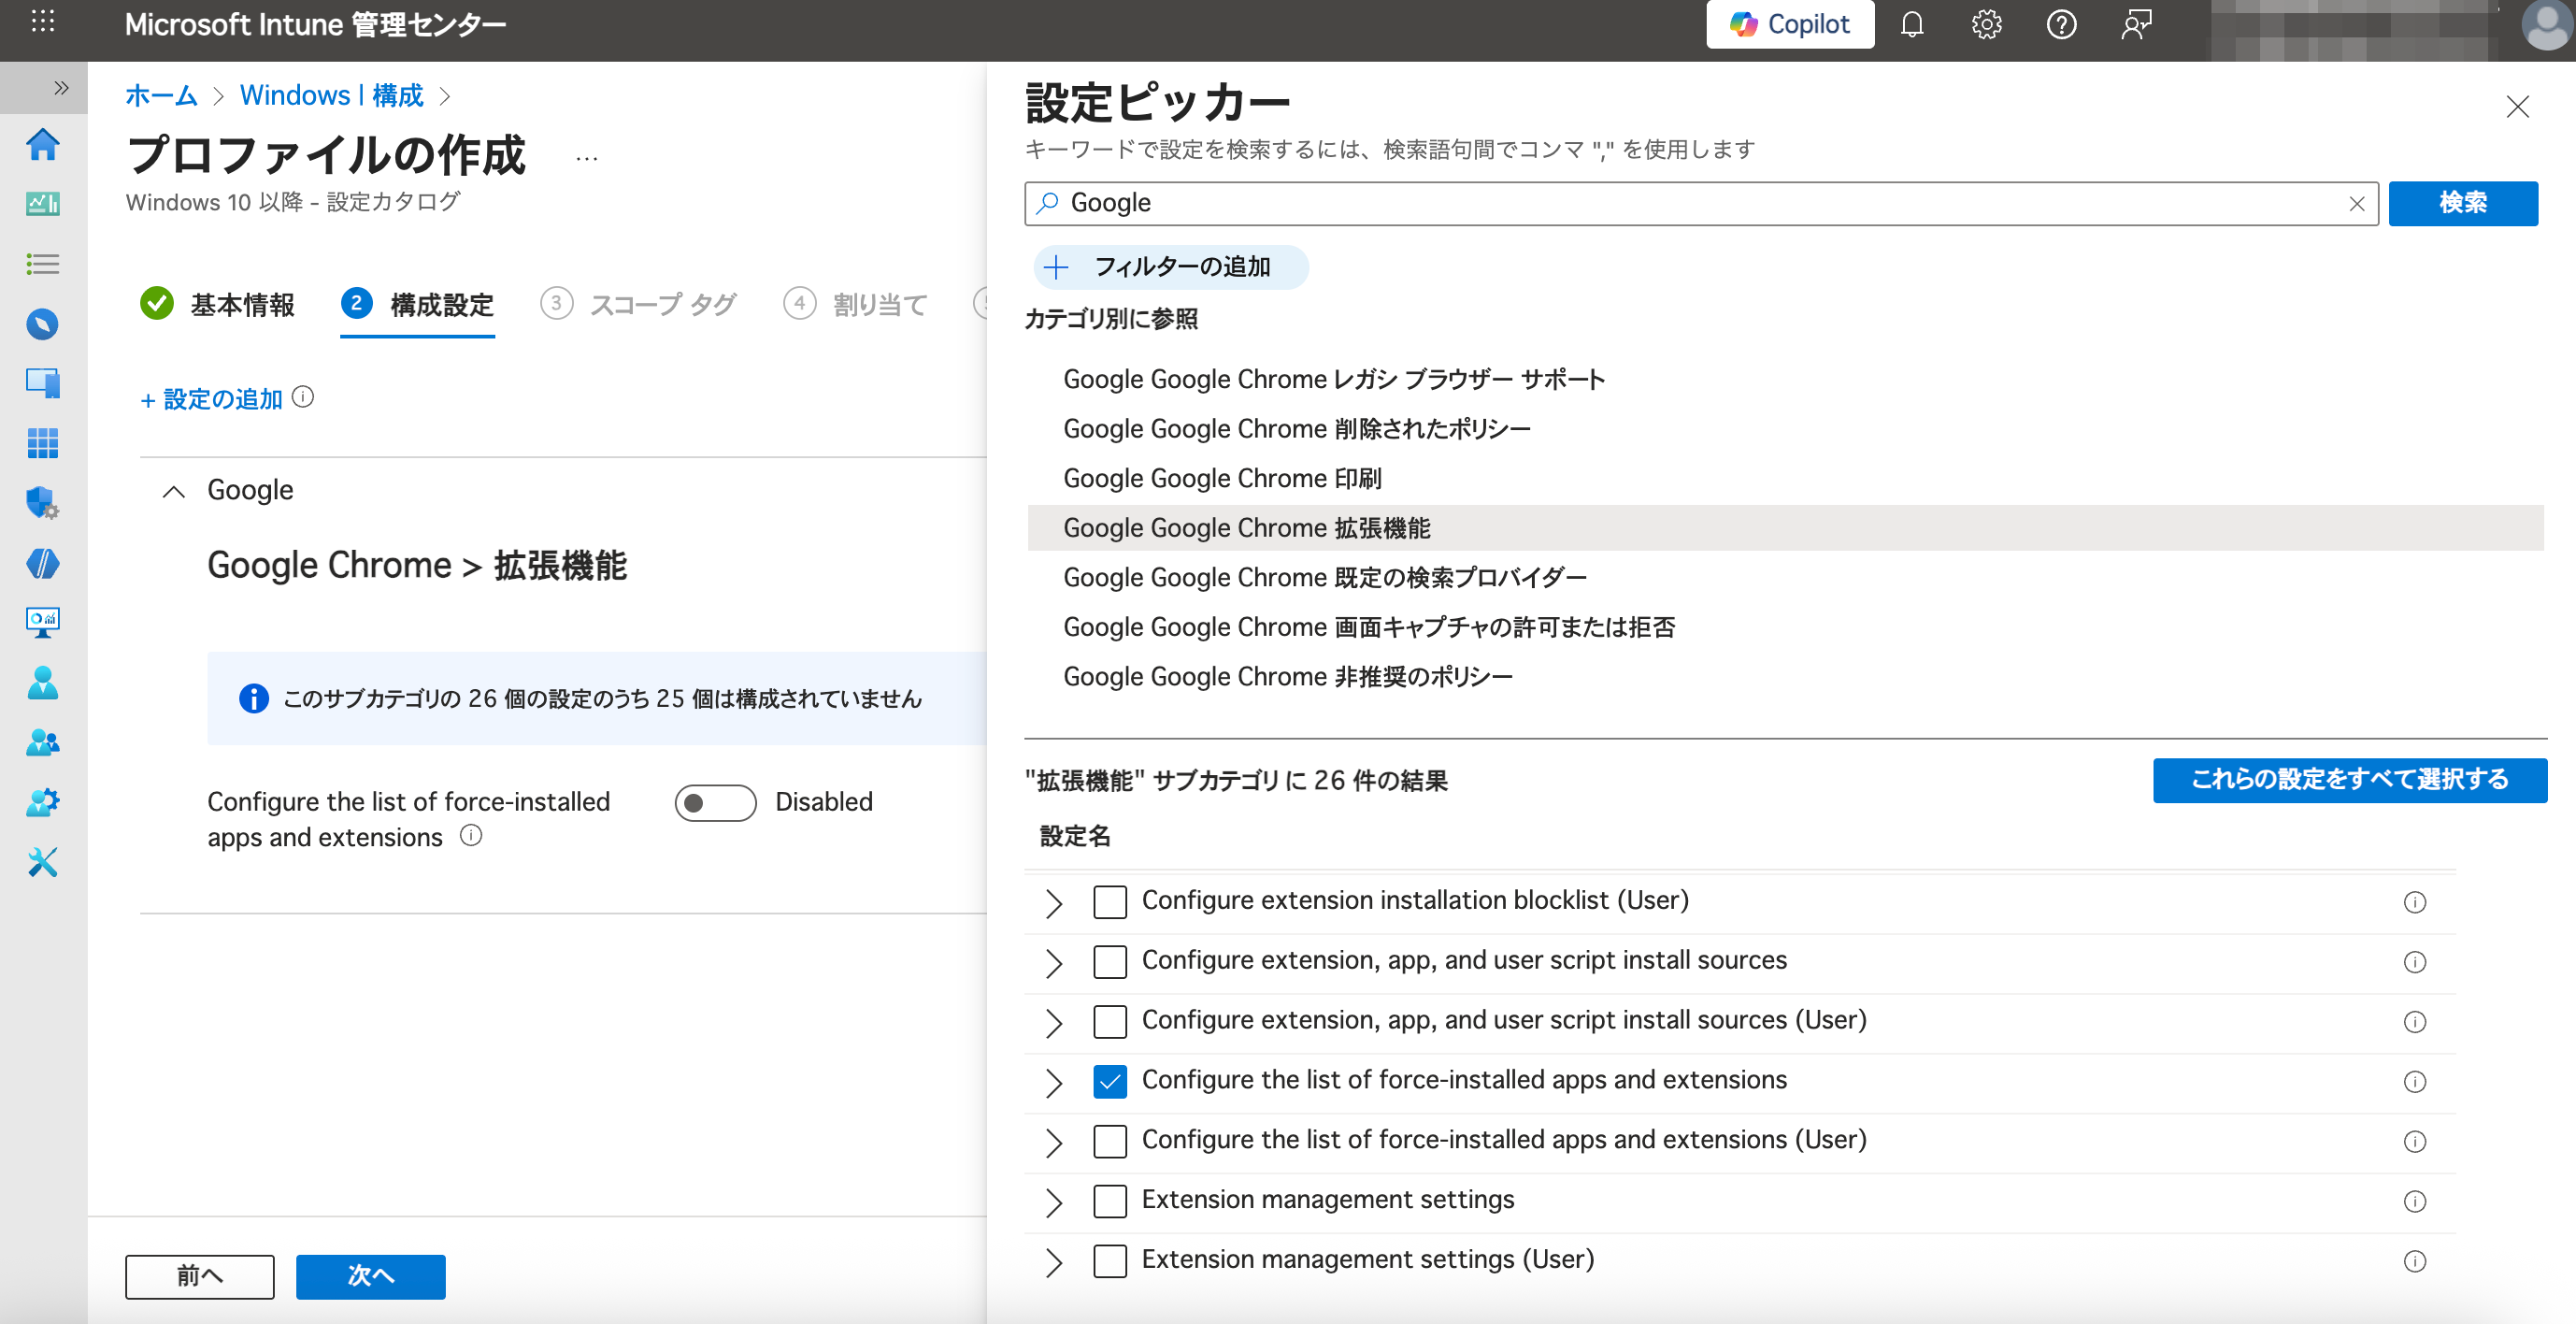Check Extension management settings checkbox

(x=1109, y=1200)
